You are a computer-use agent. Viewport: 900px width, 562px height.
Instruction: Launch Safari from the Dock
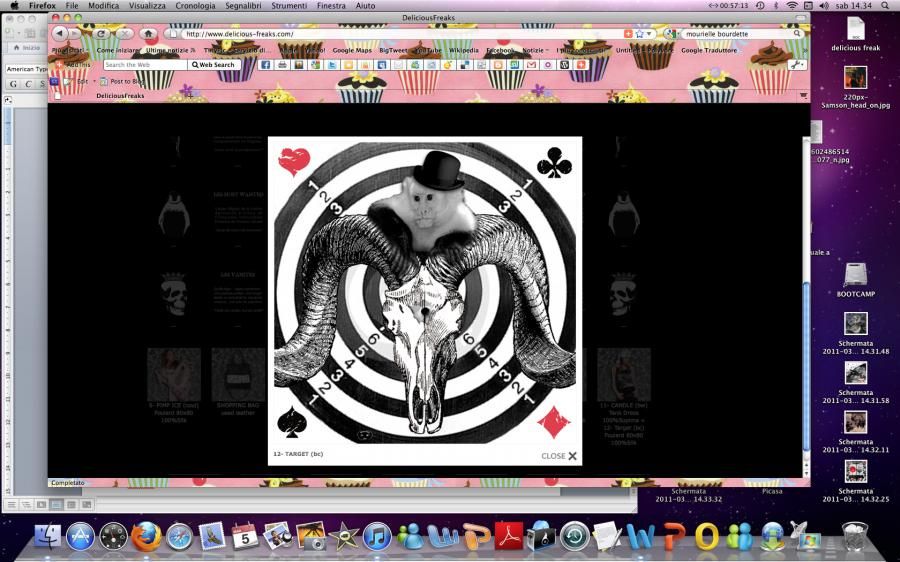(x=179, y=537)
